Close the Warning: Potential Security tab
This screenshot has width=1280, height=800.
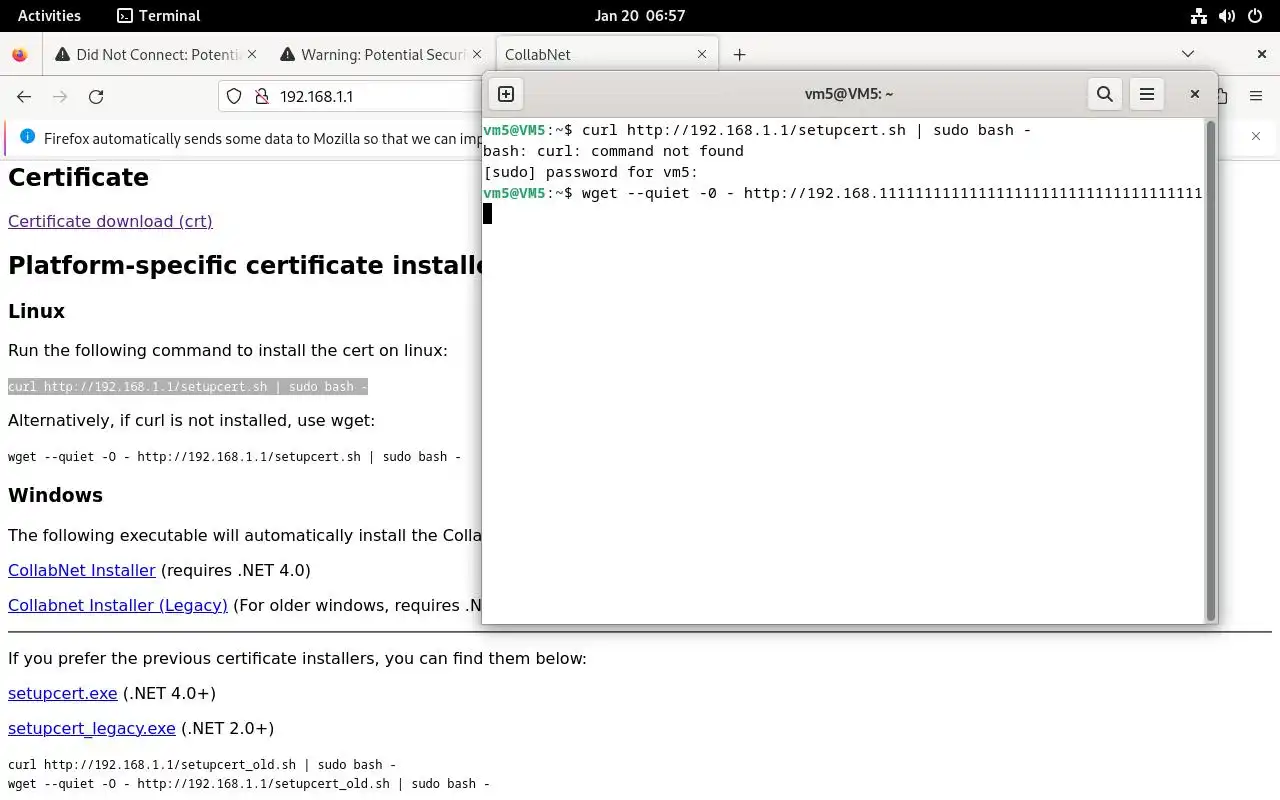[x=477, y=54]
